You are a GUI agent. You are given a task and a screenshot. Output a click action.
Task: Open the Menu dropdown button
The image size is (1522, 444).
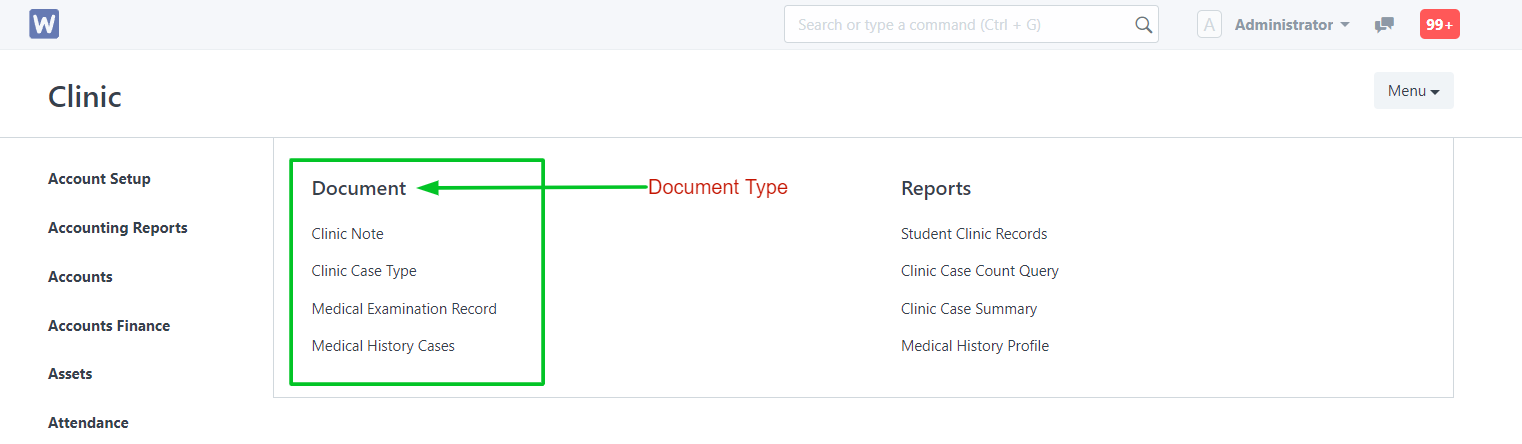coord(1413,91)
